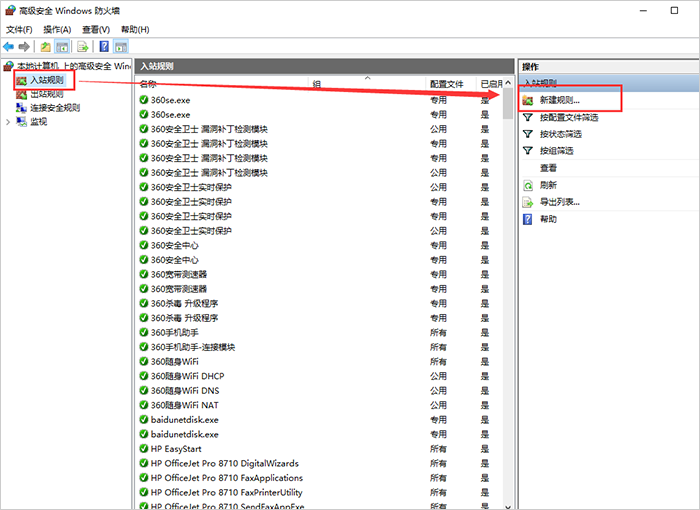Open the 查看 submenu in actions pane
Viewport: 700px width, 510px height.
(x=548, y=168)
